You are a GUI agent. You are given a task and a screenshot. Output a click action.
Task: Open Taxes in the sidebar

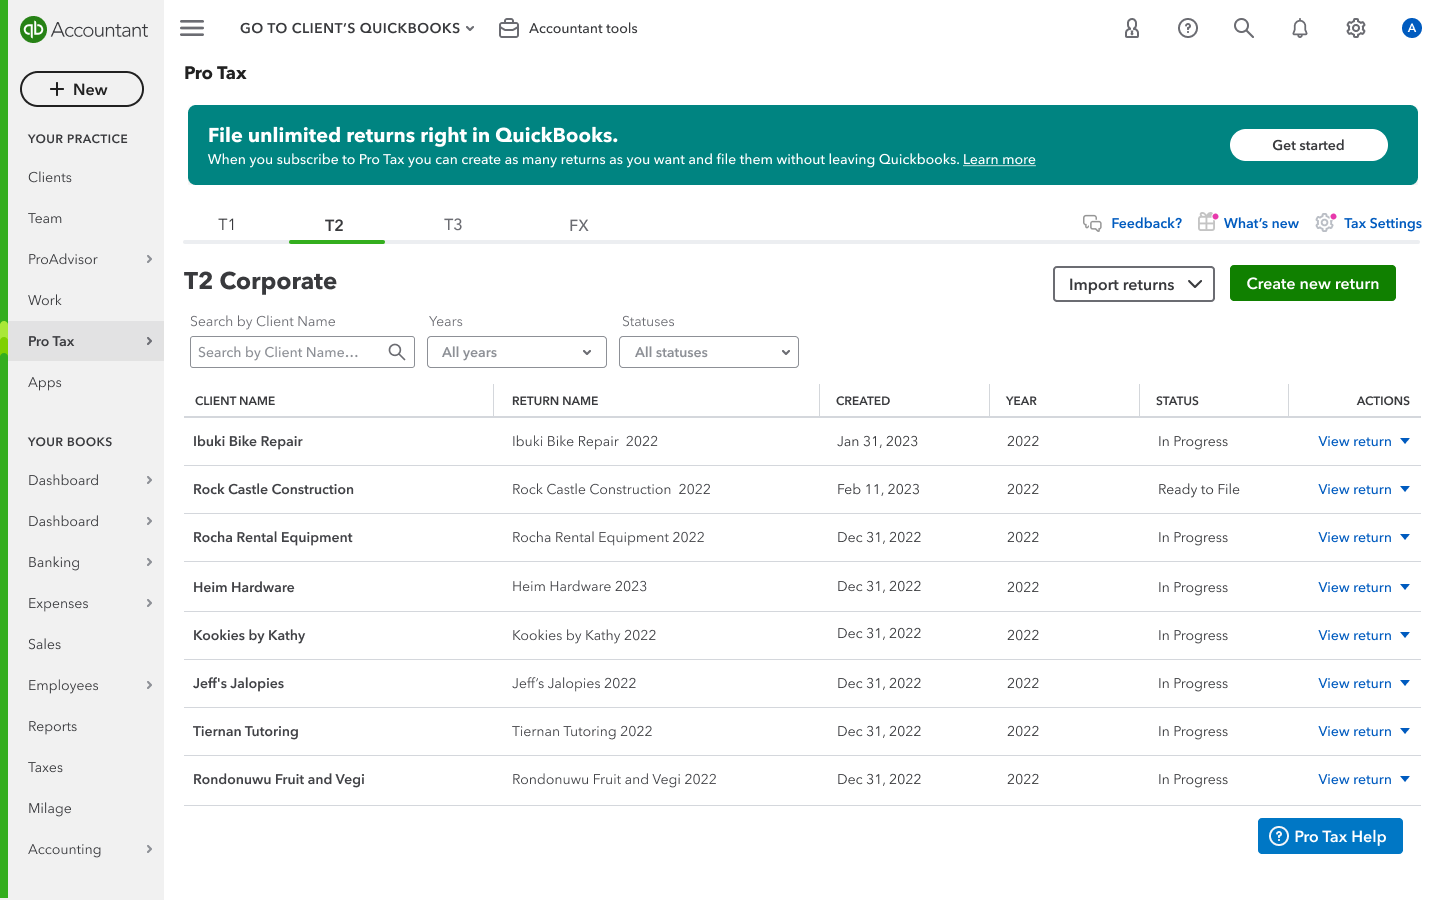pos(46,767)
